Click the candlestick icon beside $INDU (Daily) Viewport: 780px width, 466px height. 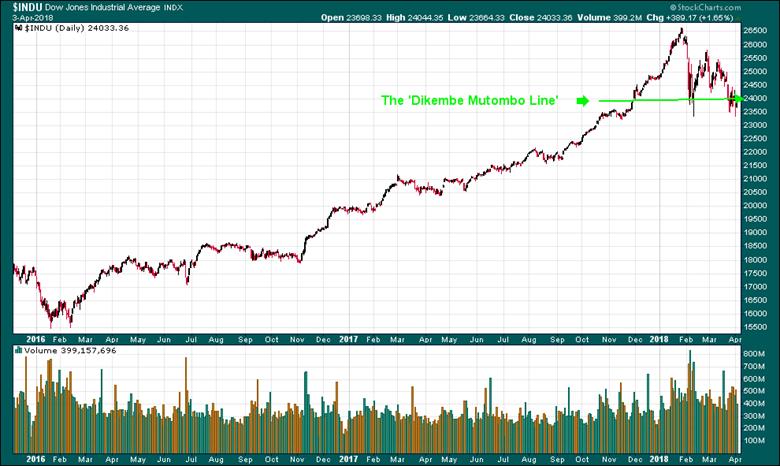(x=19, y=30)
